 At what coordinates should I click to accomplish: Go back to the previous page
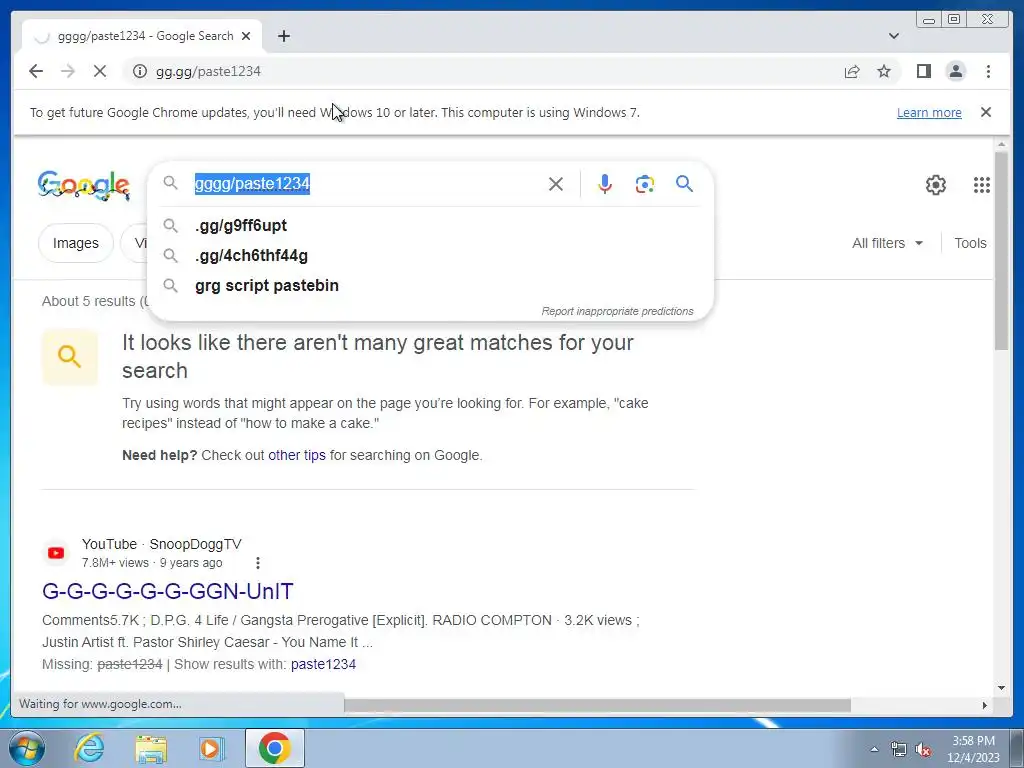pos(36,71)
